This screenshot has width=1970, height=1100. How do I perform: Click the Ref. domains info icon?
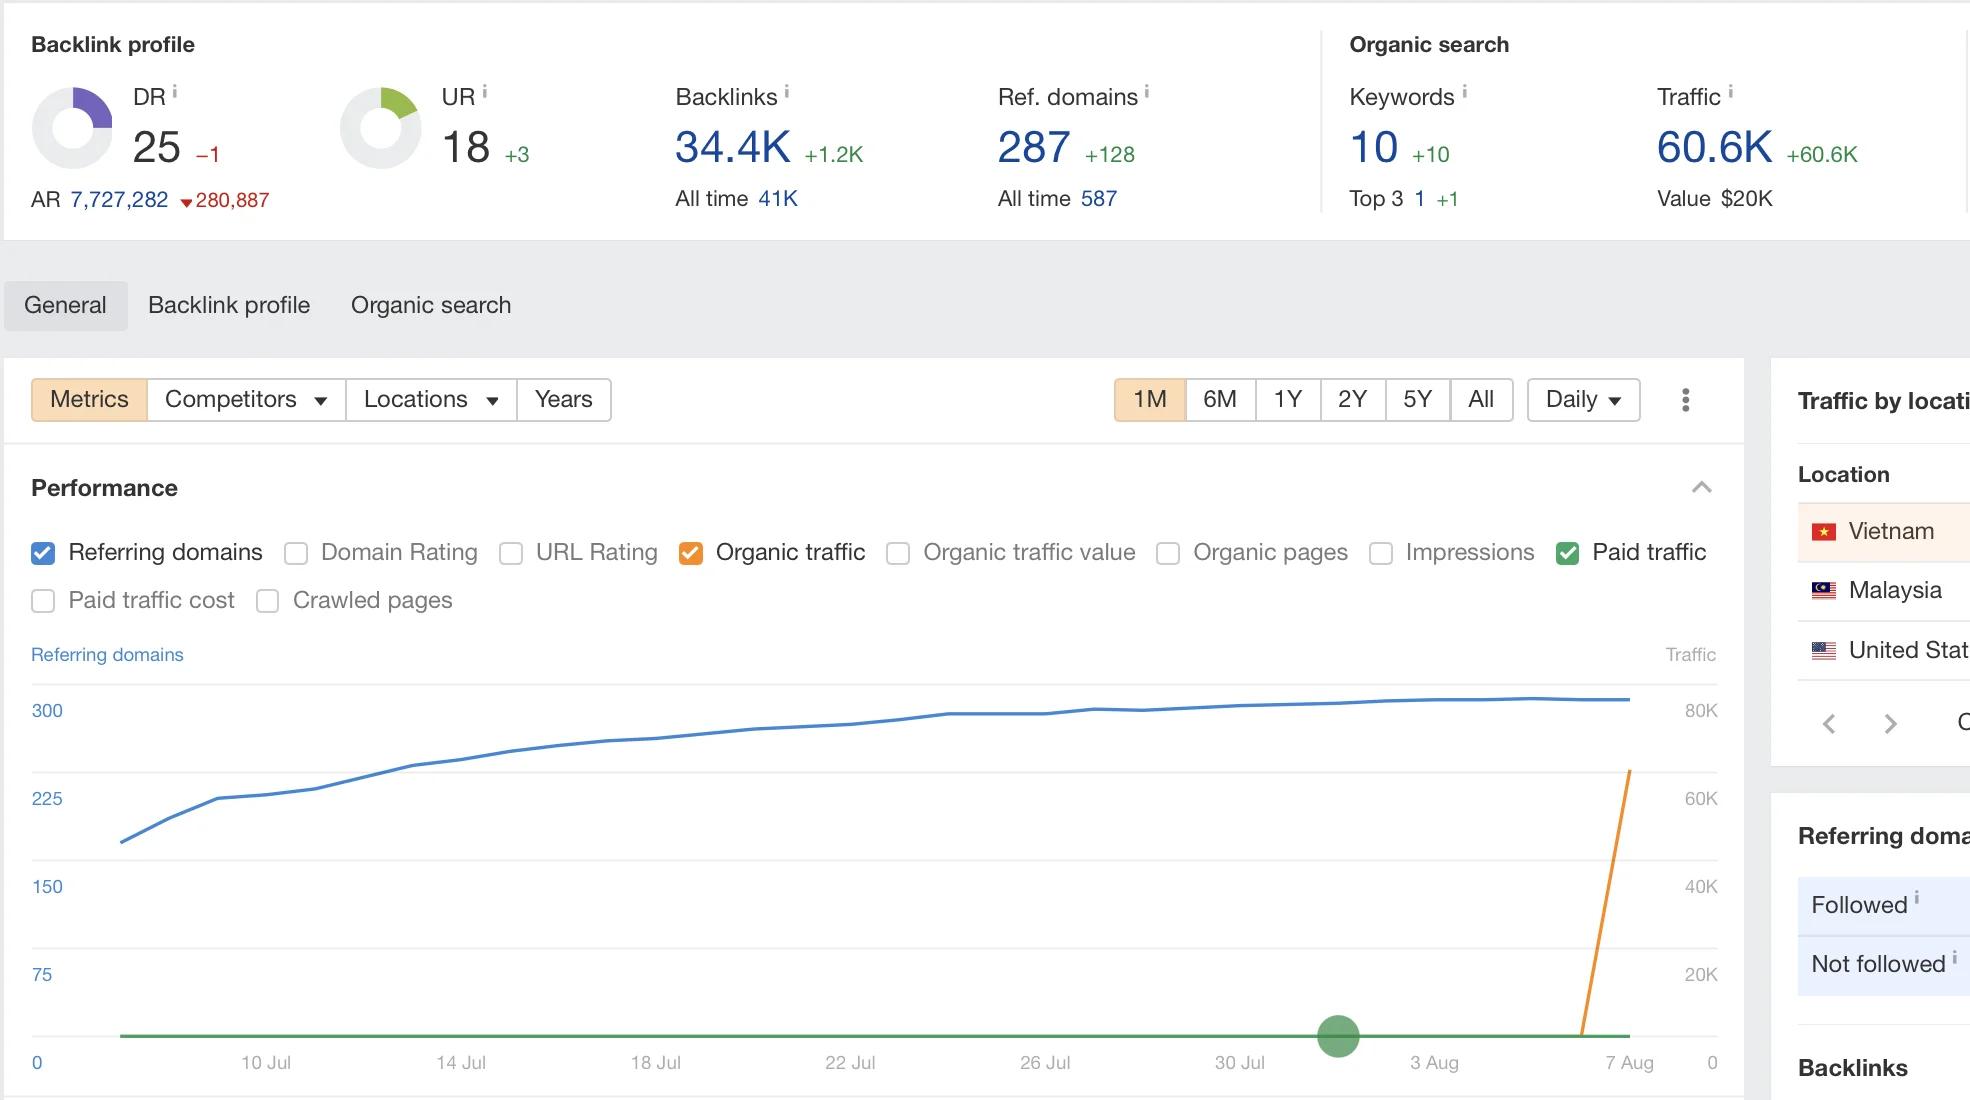click(1147, 92)
